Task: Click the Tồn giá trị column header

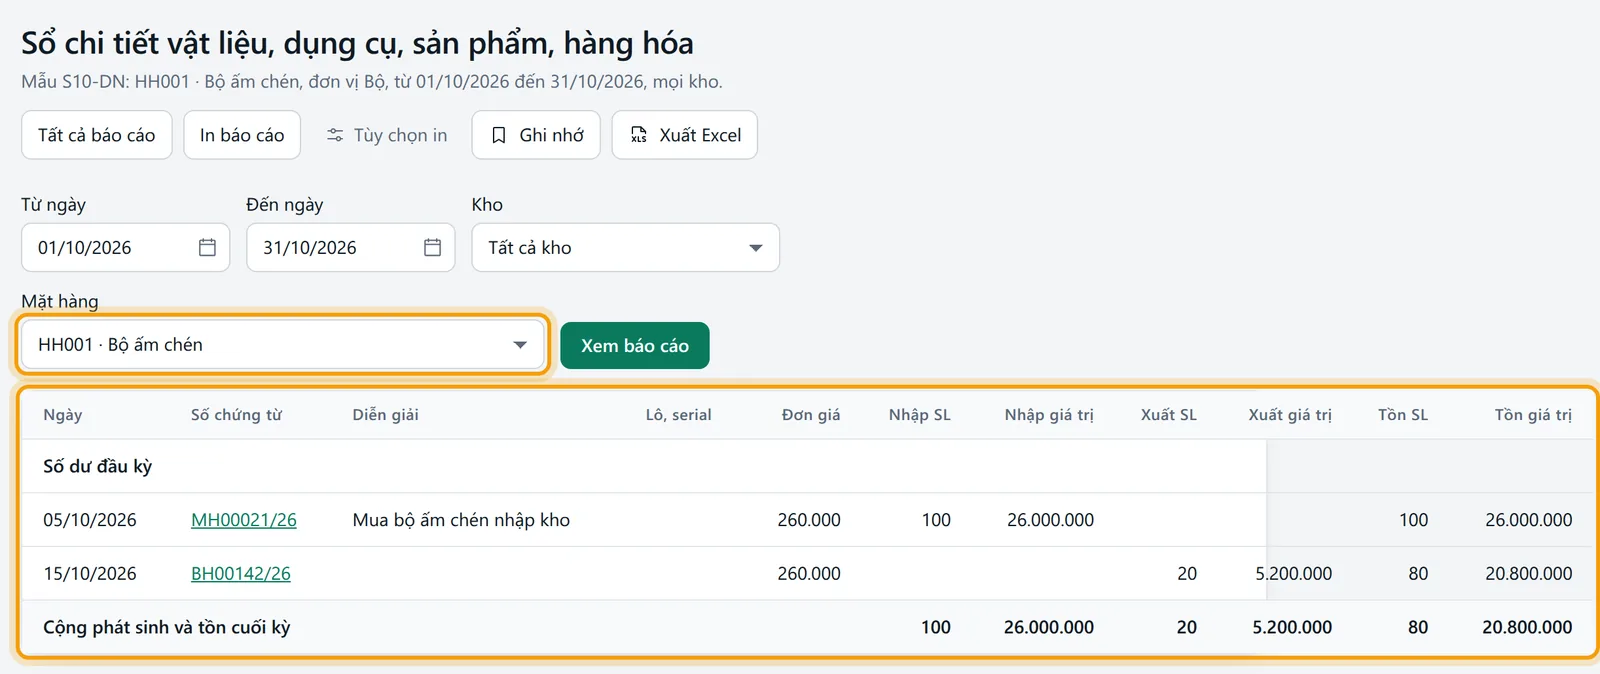Action: coord(1533,415)
